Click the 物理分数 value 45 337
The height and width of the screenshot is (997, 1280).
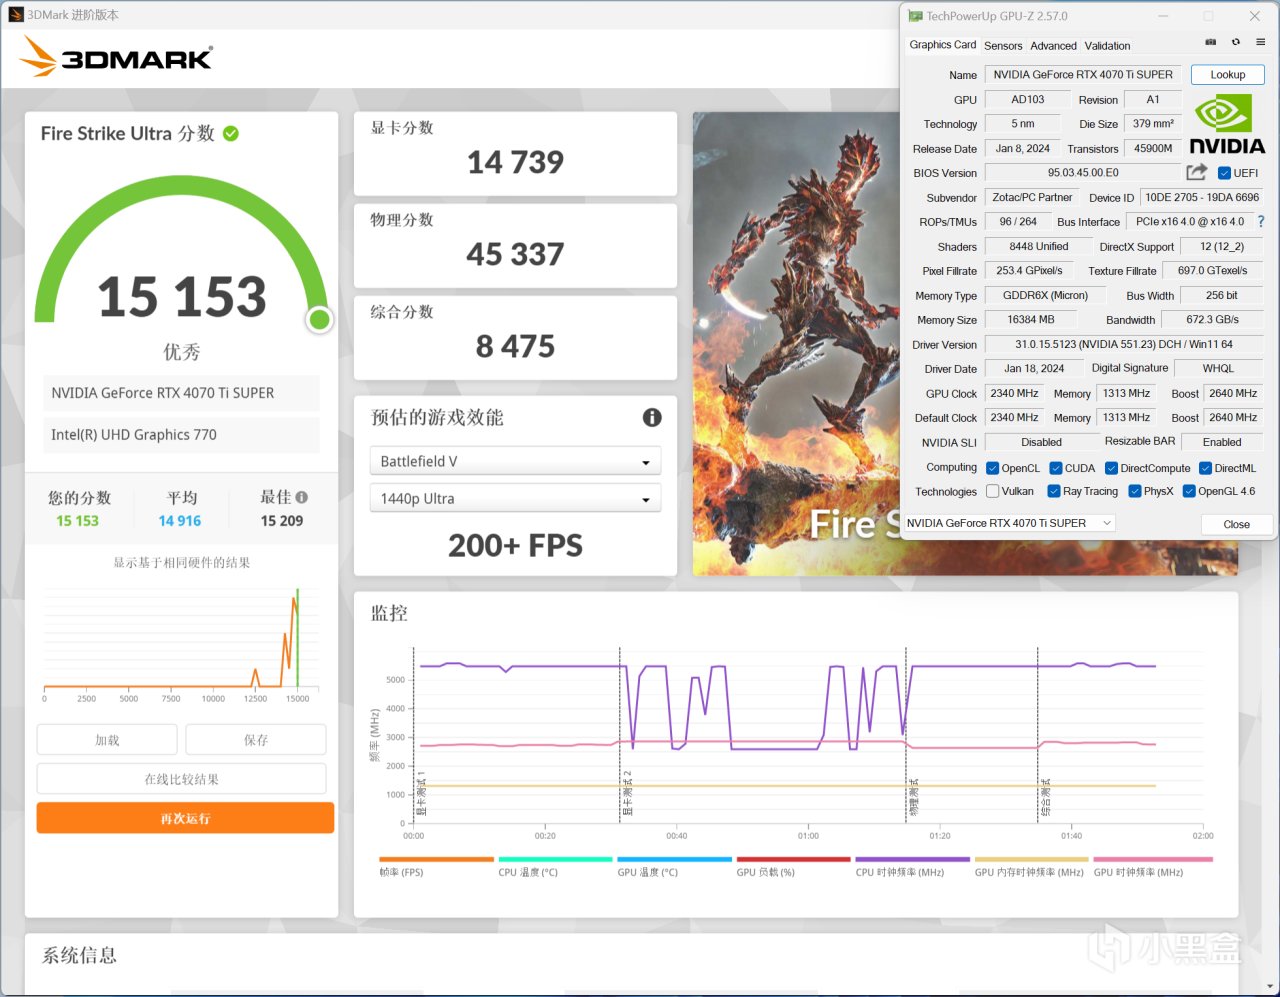point(515,254)
